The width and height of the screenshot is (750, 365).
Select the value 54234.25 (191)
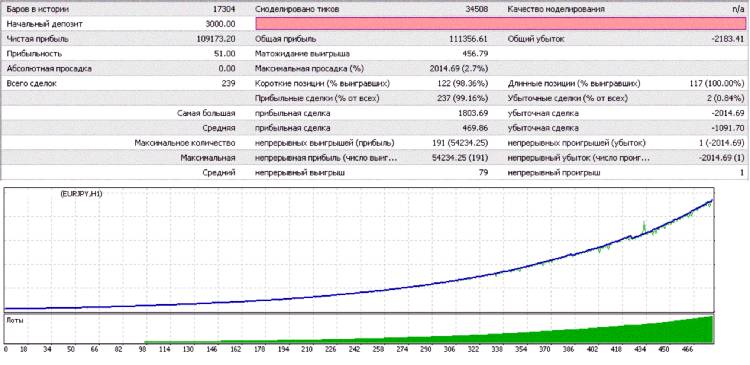[460, 158]
